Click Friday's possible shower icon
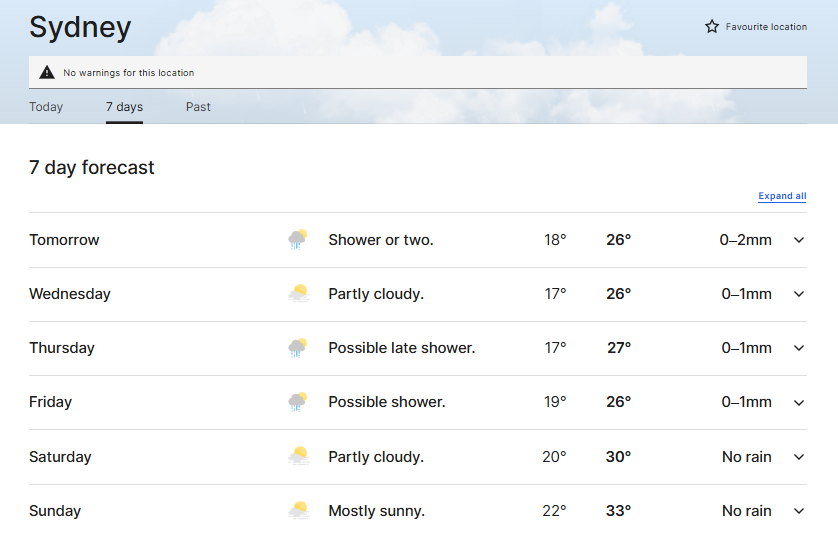 298,402
